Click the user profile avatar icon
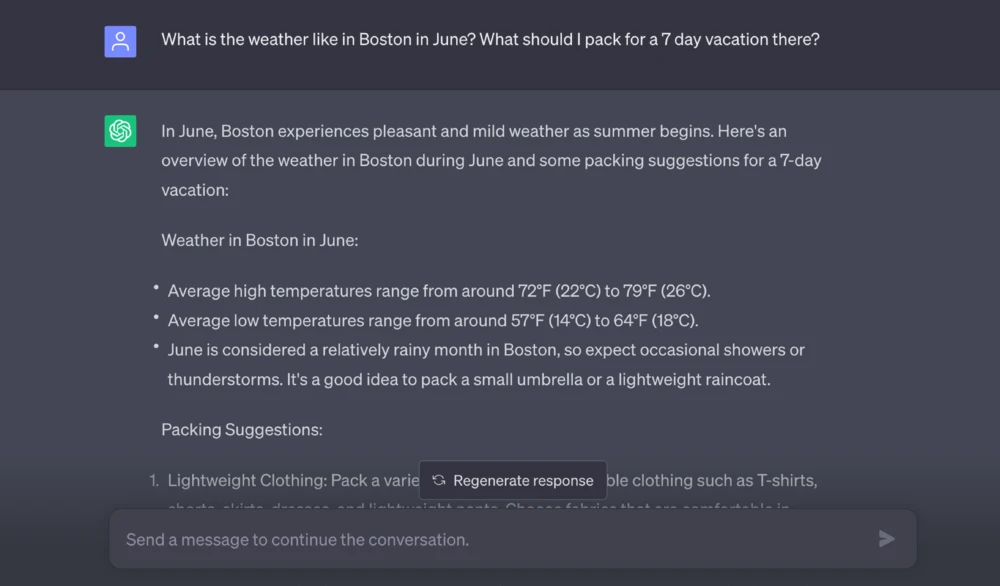The height and width of the screenshot is (586, 1000). pos(120,41)
